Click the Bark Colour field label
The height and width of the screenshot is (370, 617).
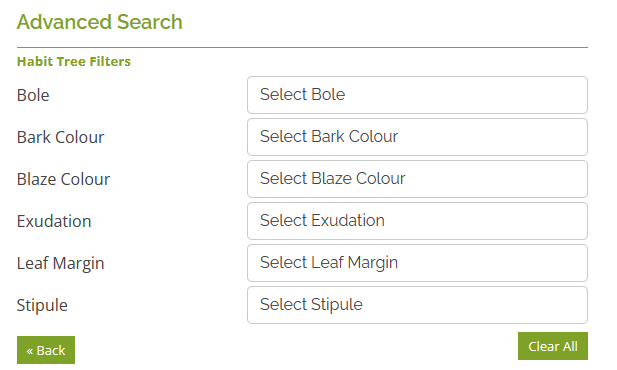click(x=61, y=137)
